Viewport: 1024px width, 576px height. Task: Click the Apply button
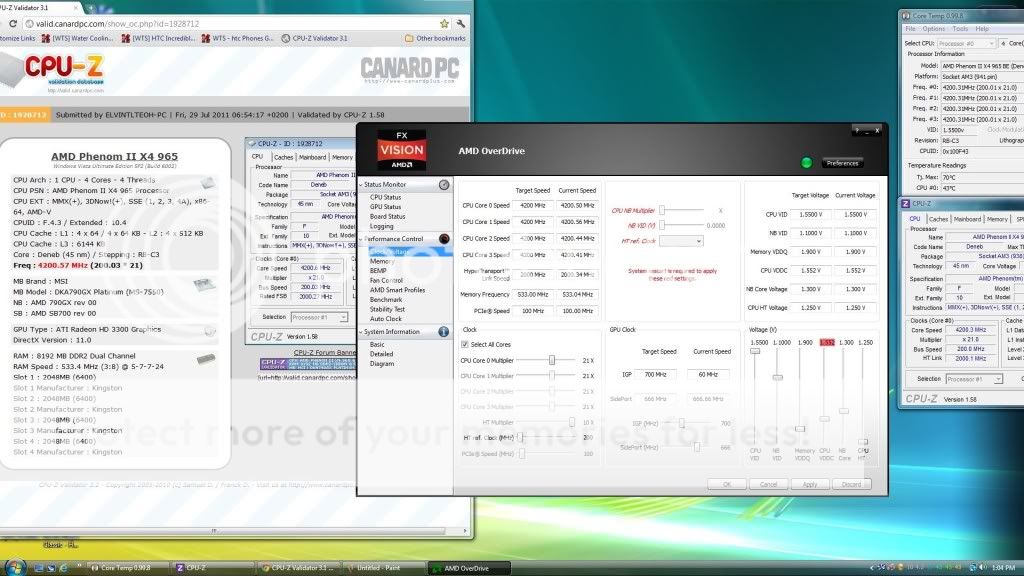point(809,484)
